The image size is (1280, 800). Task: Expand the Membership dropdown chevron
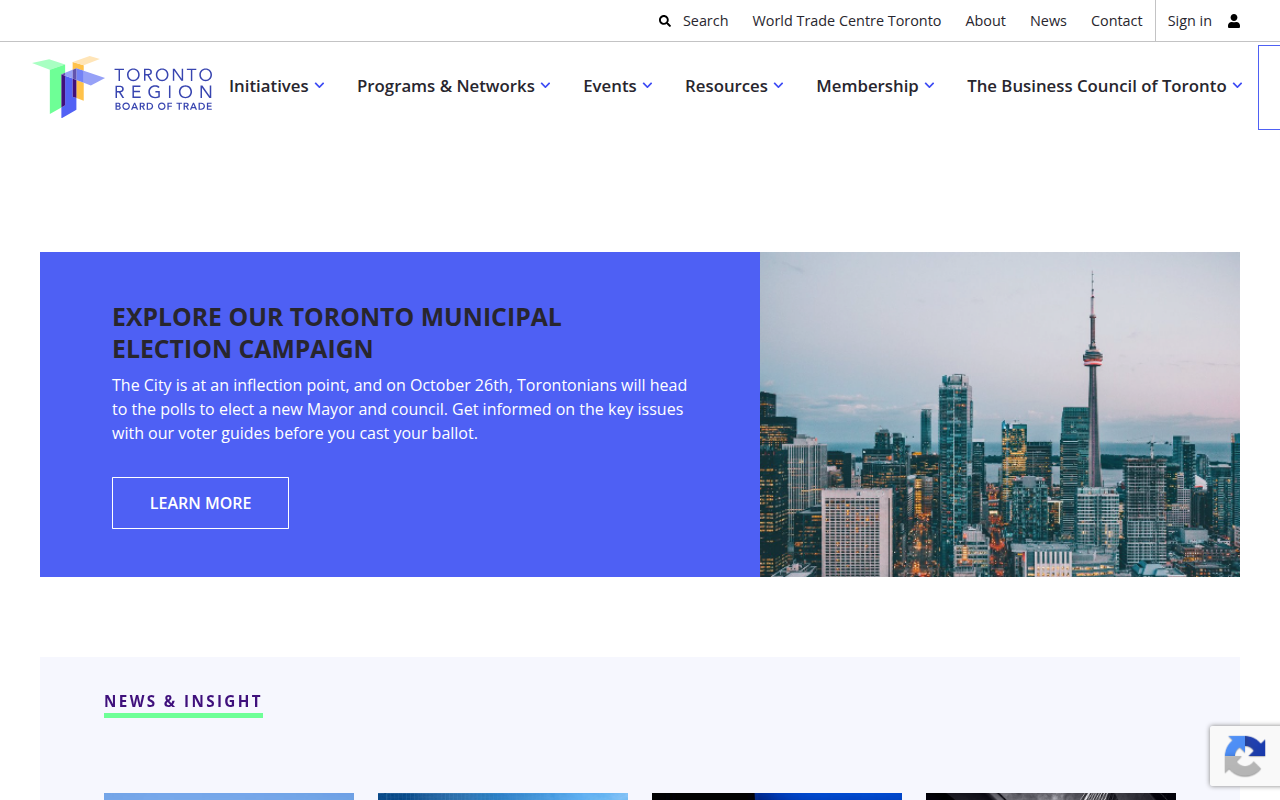[929, 86]
